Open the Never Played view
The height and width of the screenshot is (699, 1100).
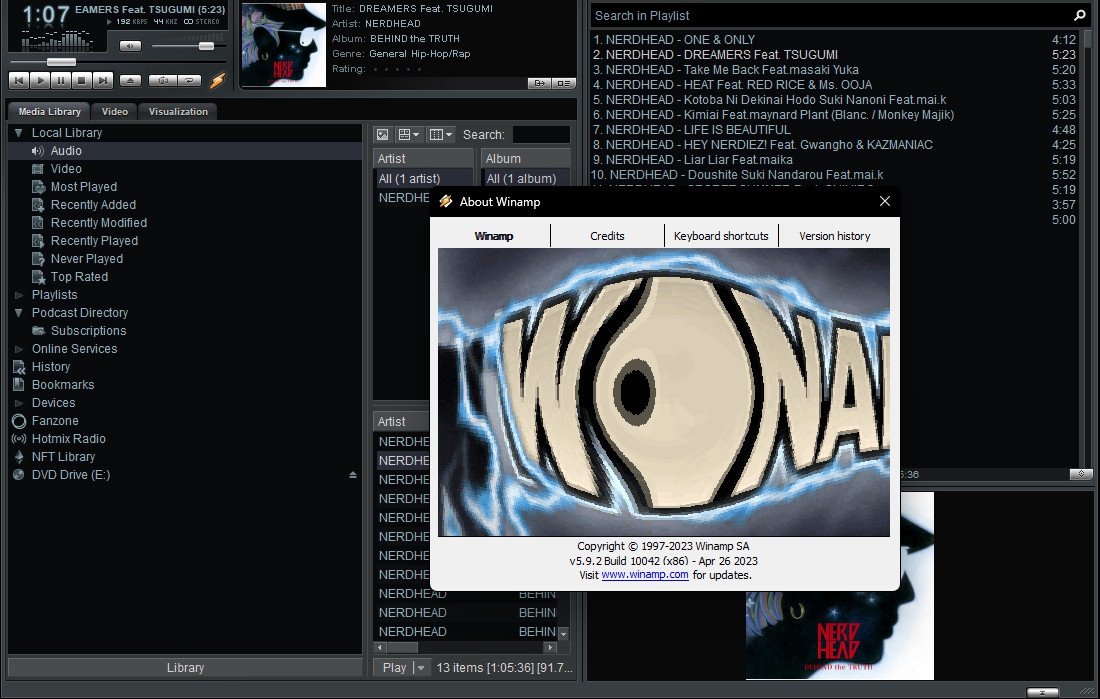point(86,259)
